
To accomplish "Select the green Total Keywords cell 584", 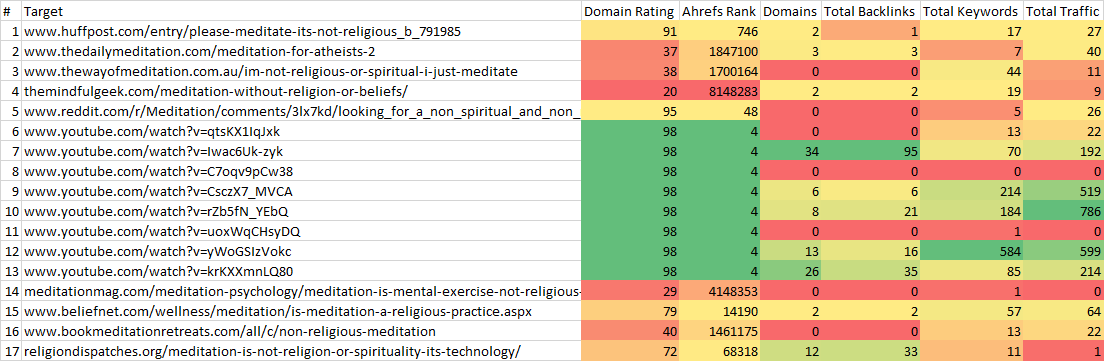I will (x=971, y=252).
